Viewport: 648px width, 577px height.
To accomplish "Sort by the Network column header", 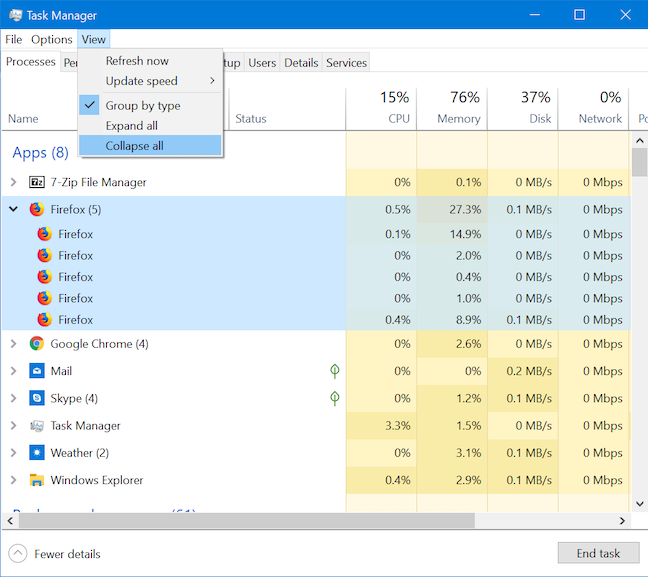I will pos(593,108).
